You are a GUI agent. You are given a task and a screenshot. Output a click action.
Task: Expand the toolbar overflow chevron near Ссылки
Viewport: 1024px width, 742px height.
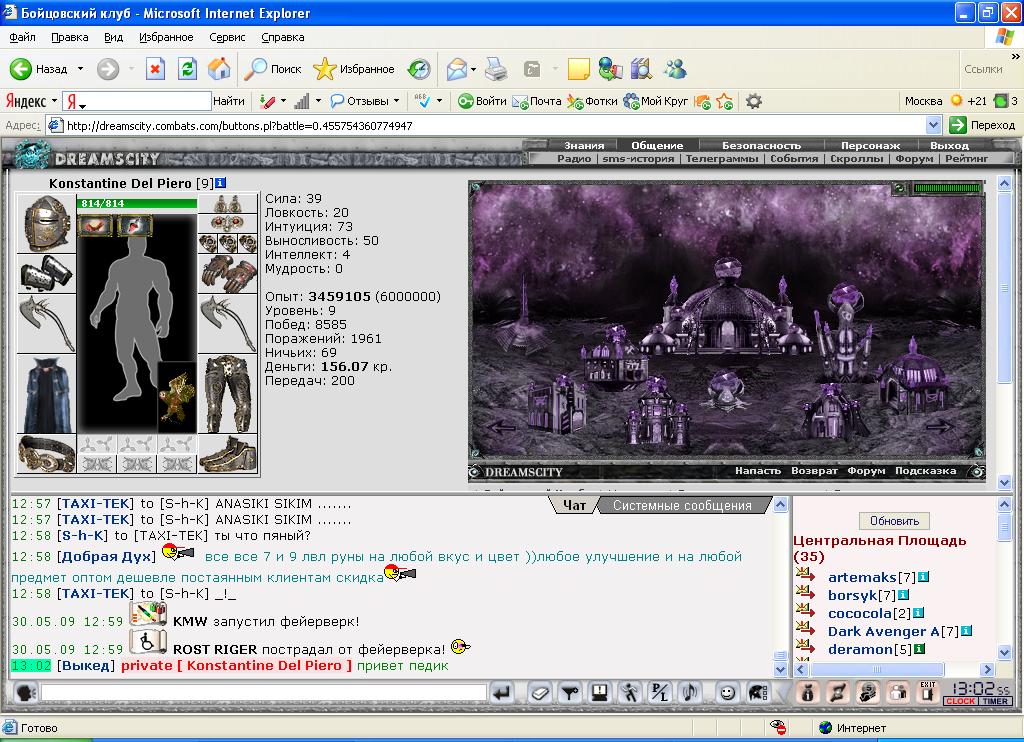[1015, 57]
